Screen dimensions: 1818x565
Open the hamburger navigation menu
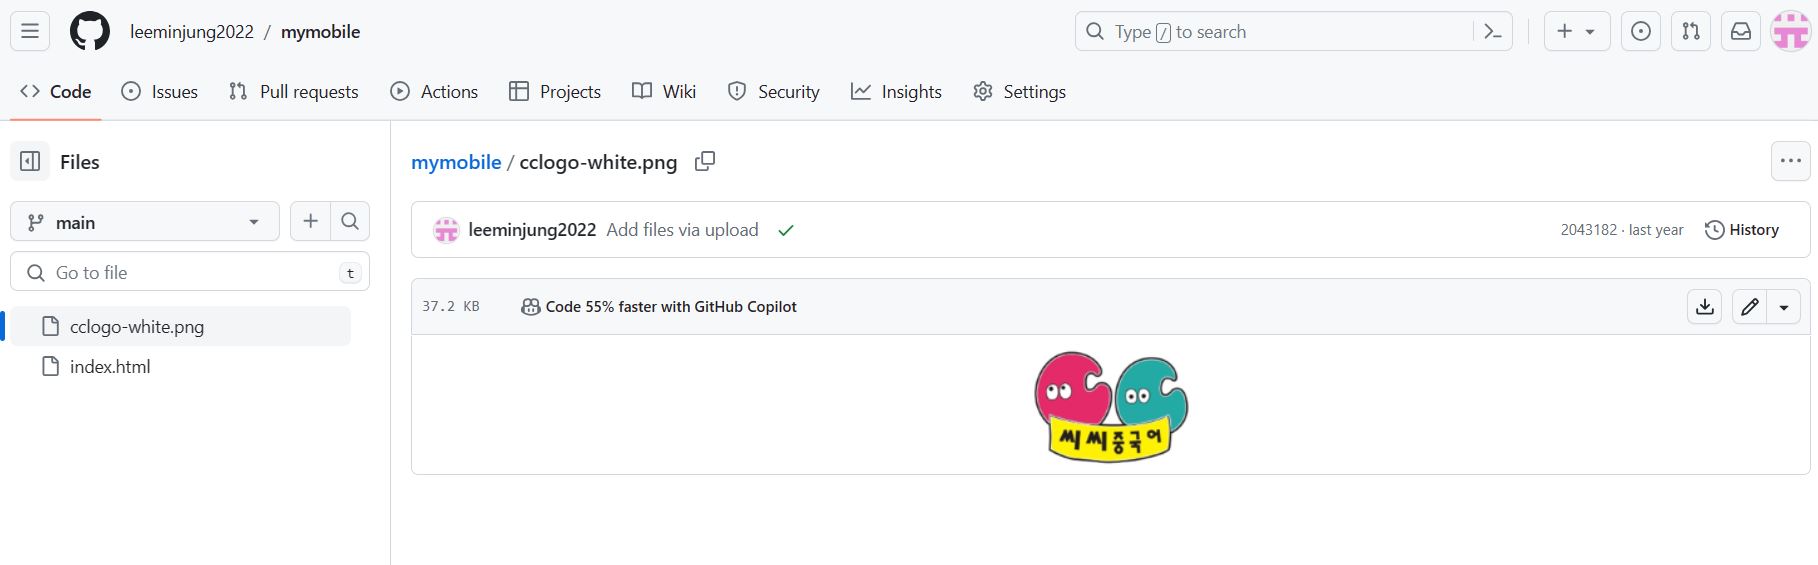point(30,31)
